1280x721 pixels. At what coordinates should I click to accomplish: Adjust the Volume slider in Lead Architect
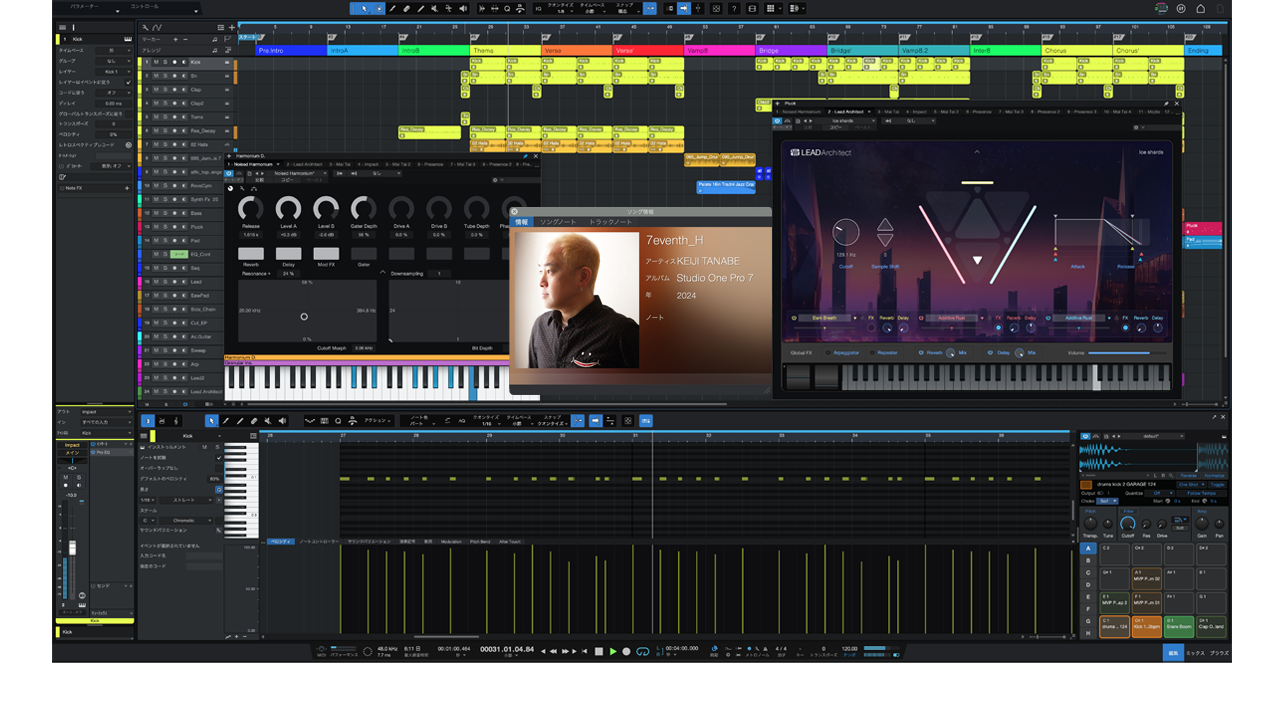1126,353
